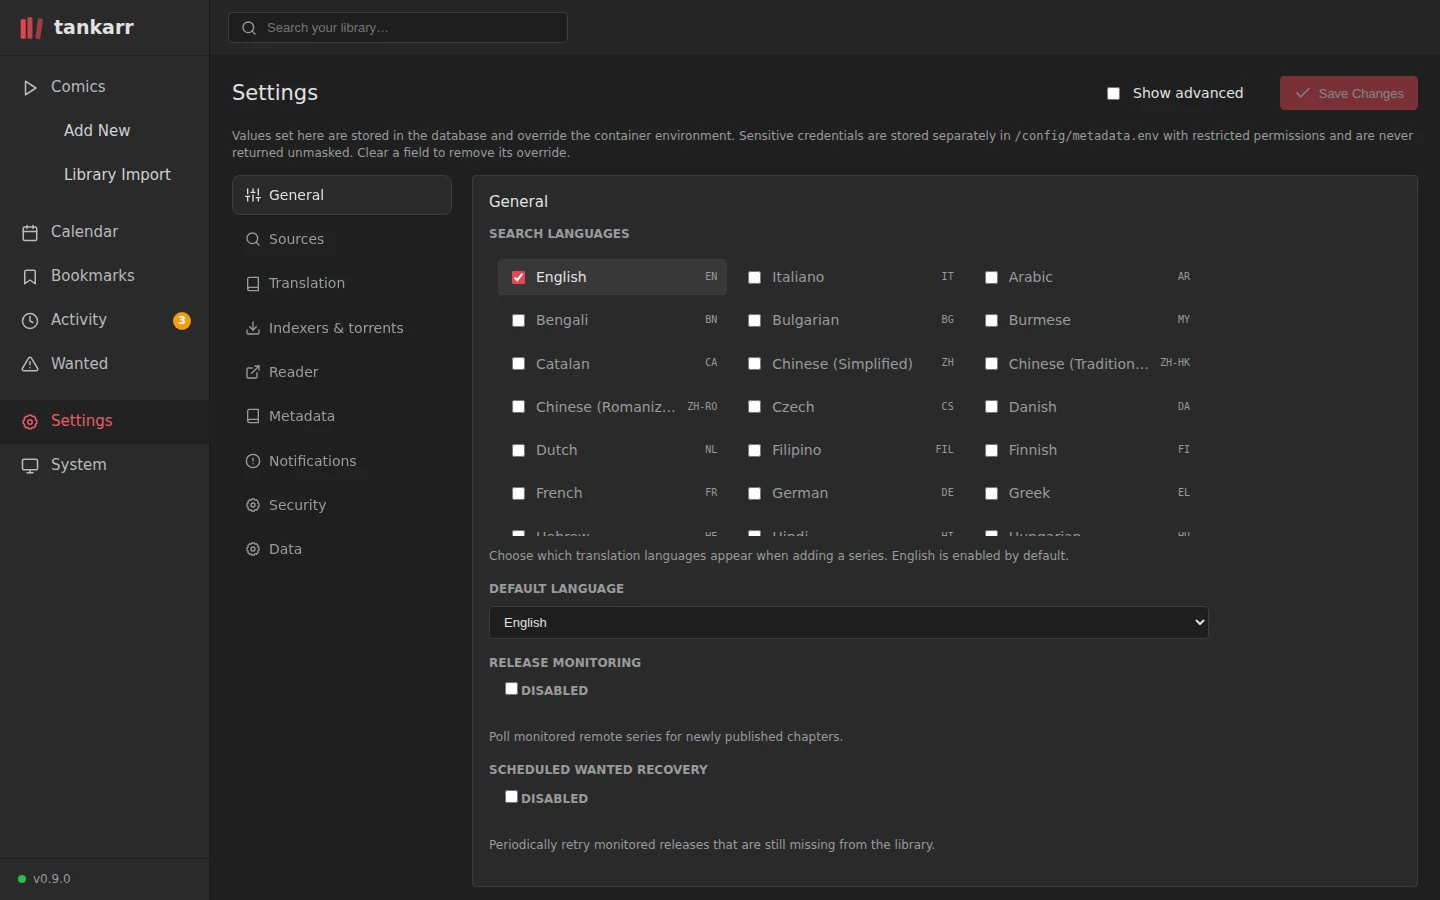Focus the library search field
Image resolution: width=1440 pixels, height=900 pixels.
point(398,28)
